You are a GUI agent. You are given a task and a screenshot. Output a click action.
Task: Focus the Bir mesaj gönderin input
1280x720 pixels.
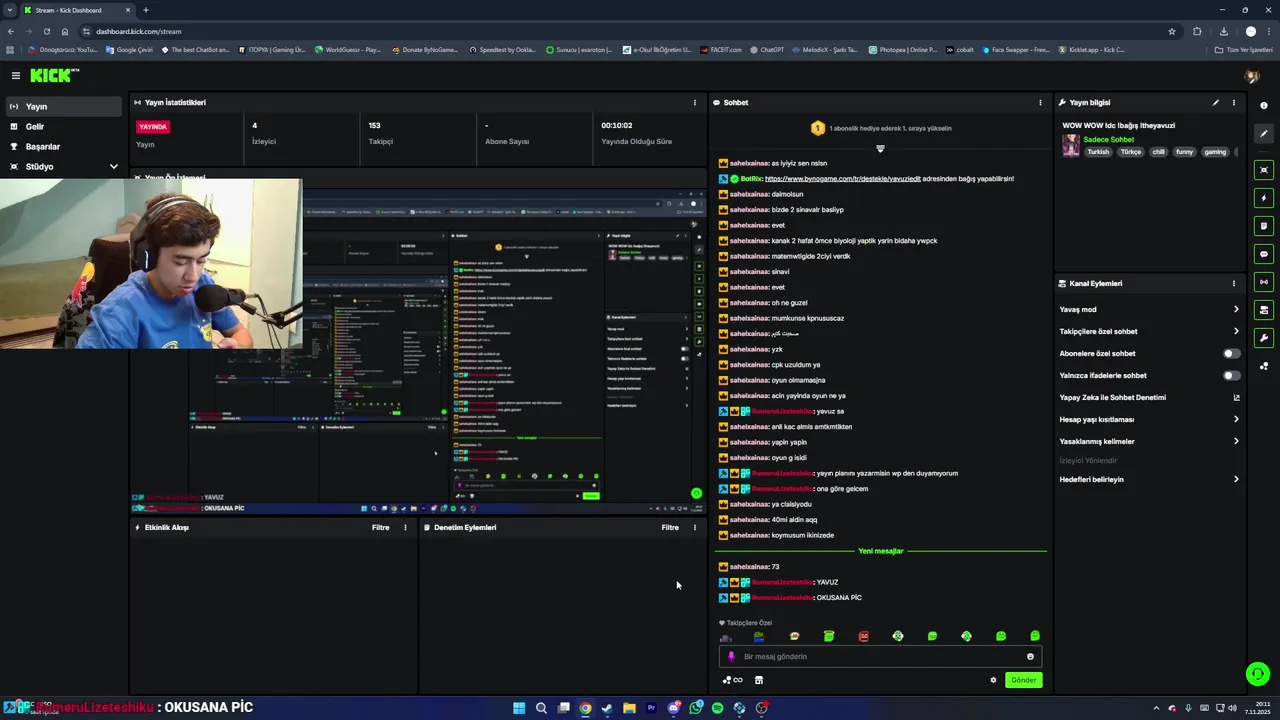coord(880,656)
